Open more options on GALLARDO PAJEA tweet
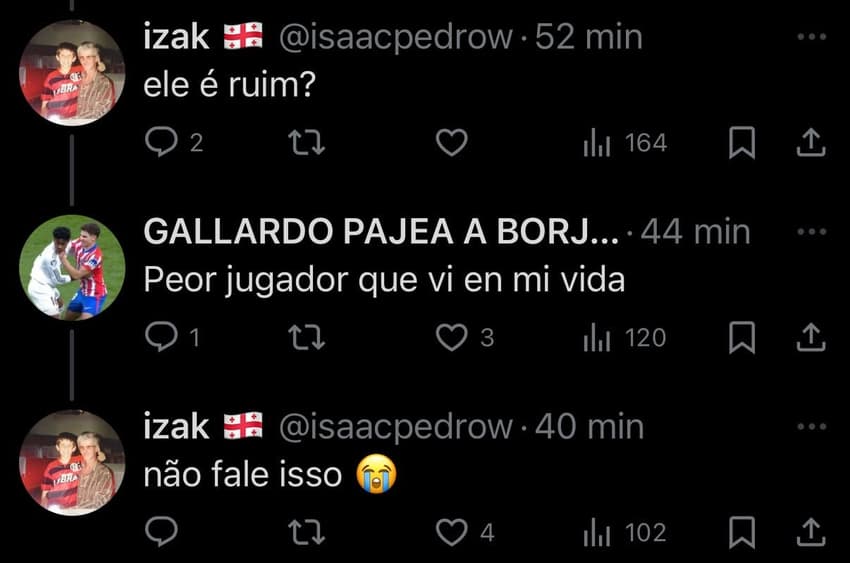The image size is (850, 563). tap(812, 231)
